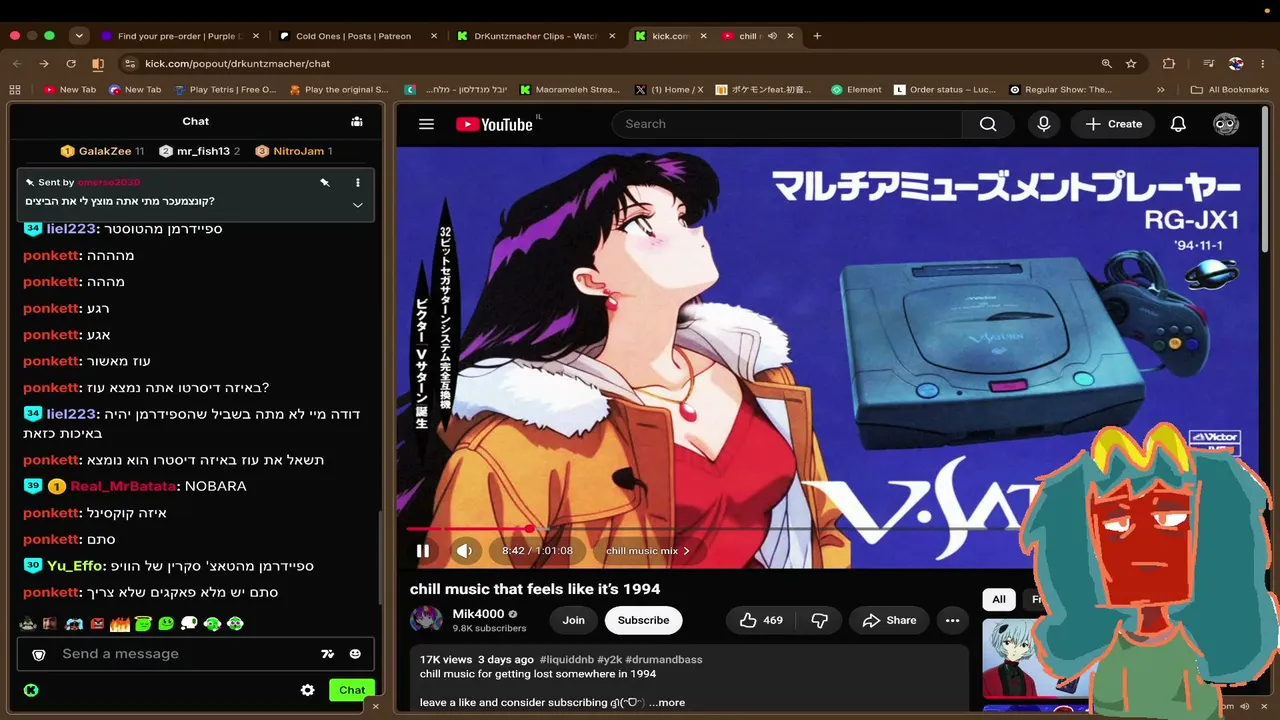
Task: Open NitroJam's leaderboard entry
Action: (x=293, y=151)
